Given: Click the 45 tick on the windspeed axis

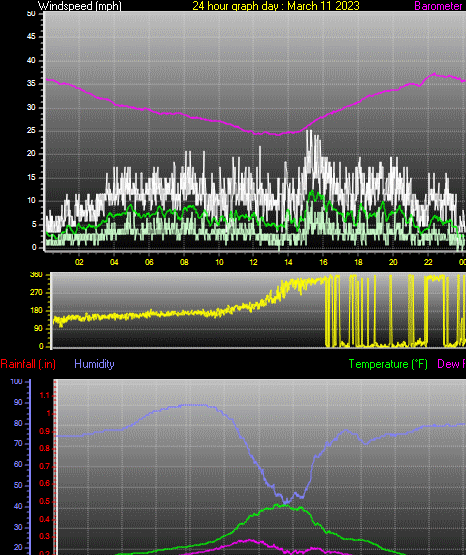Looking at the screenshot, I should (31, 37).
